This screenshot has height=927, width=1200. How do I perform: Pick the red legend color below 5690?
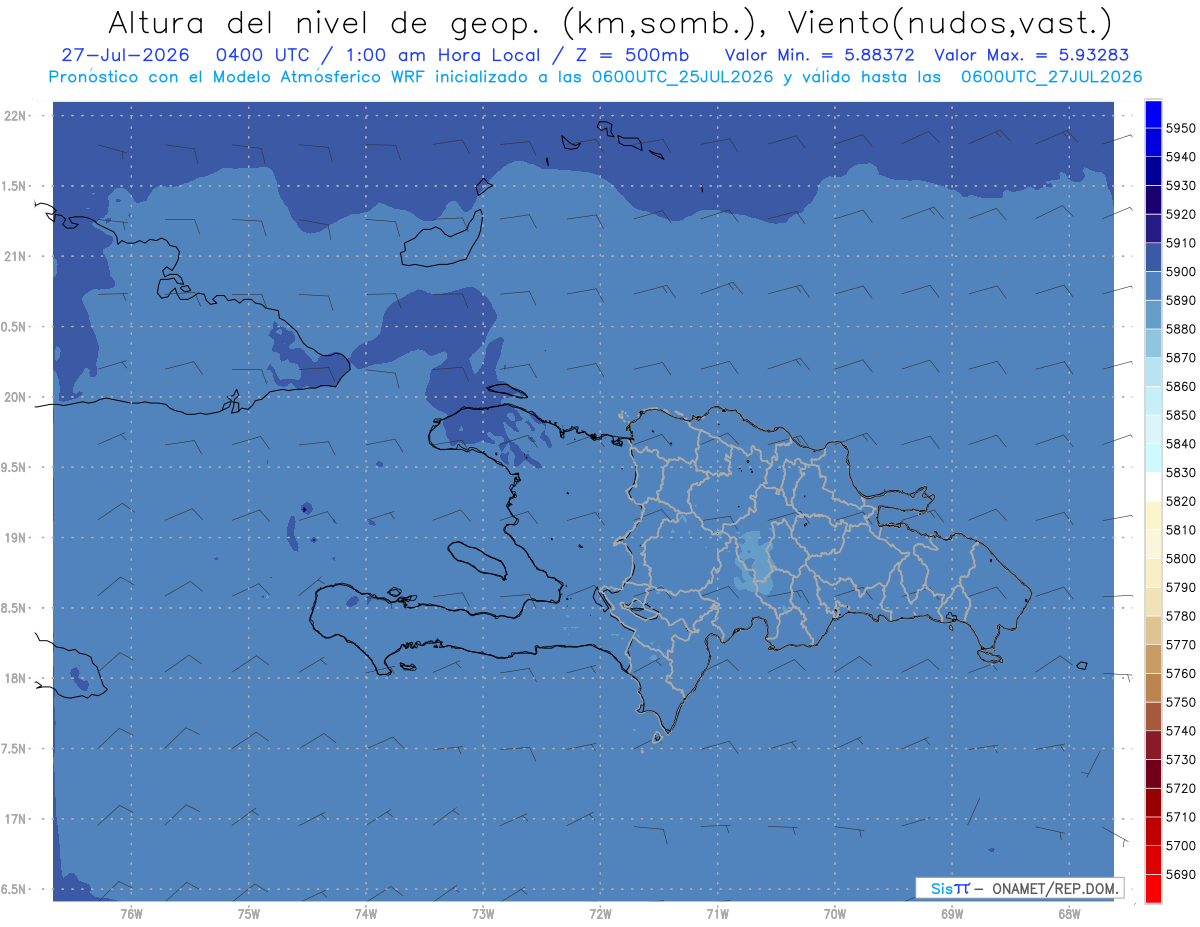[x=1153, y=888]
